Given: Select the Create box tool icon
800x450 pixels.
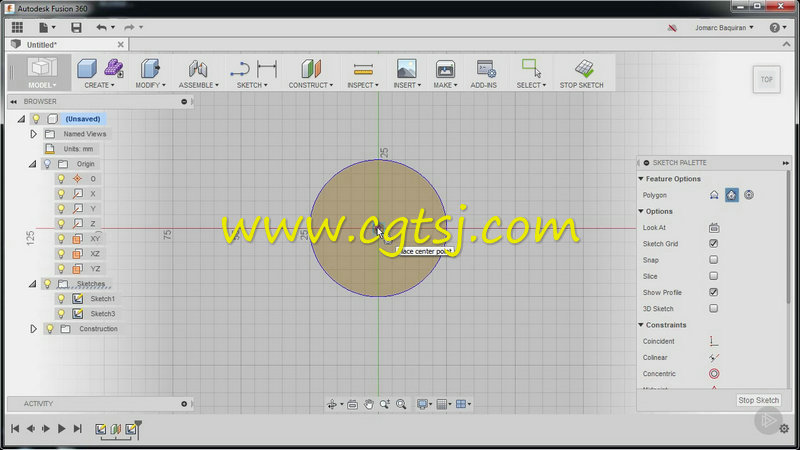Looking at the screenshot, I should [87, 68].
